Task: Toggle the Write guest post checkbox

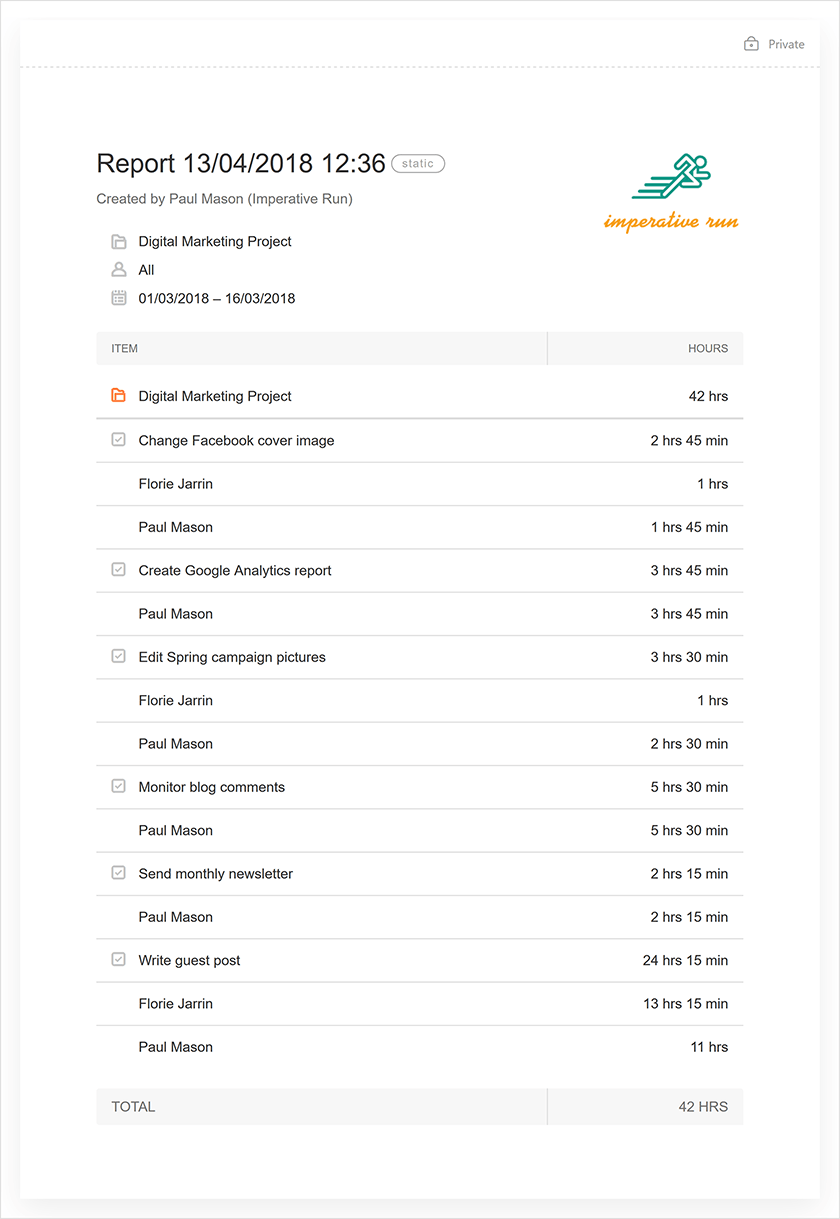Action: 118,960
